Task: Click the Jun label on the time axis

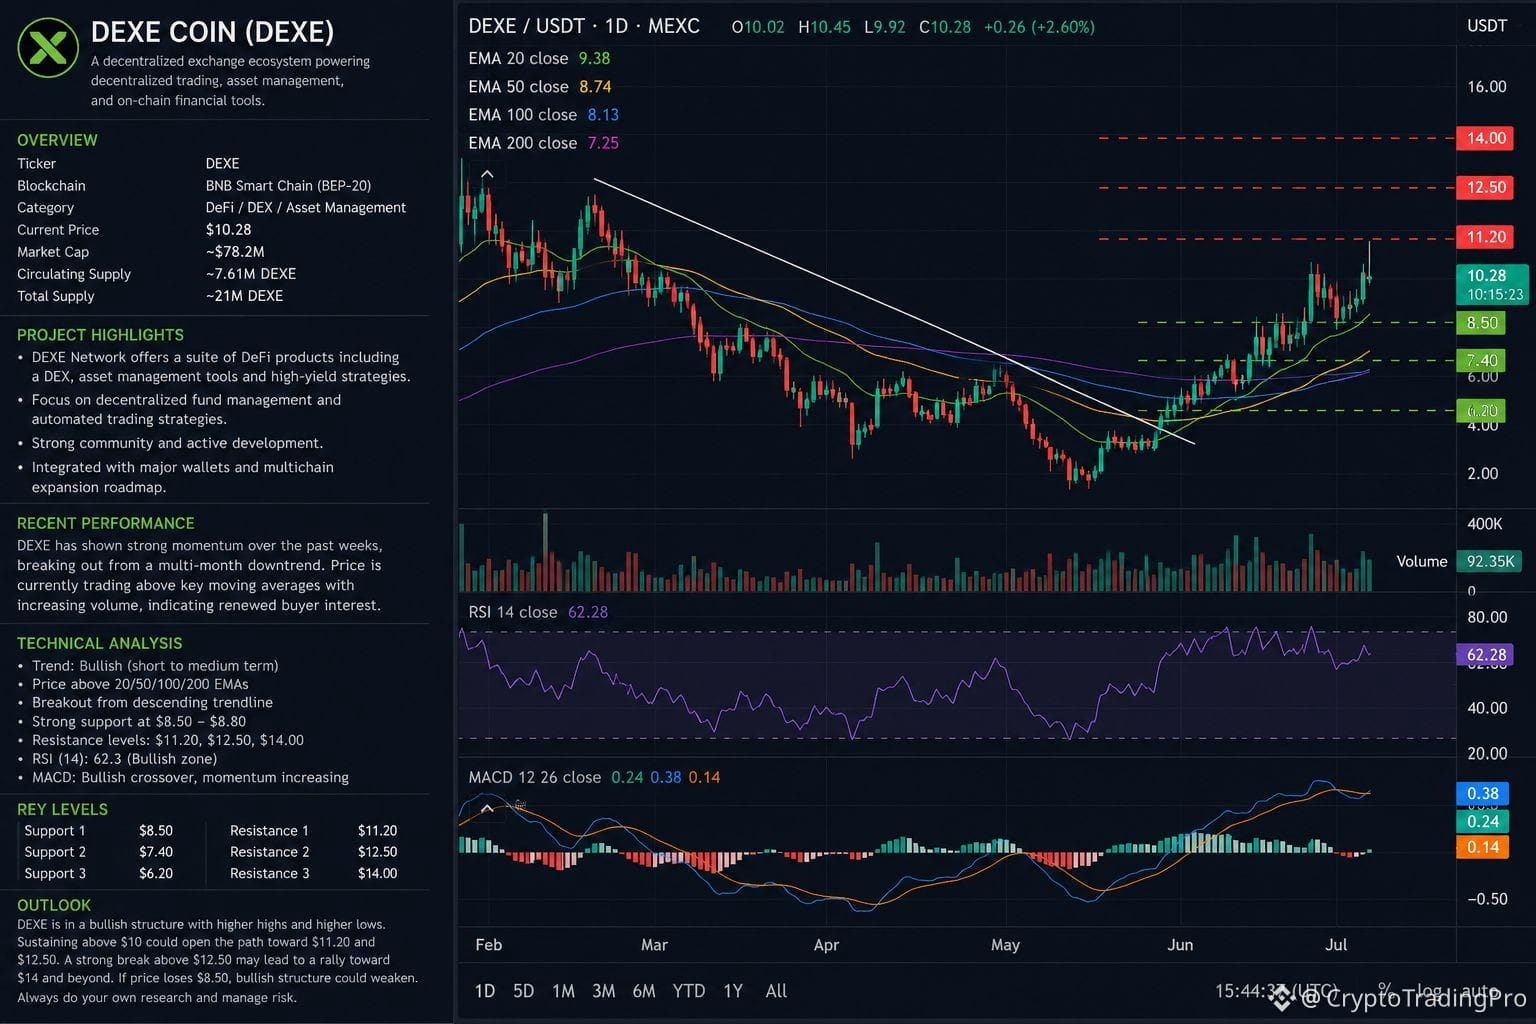Action: [x=1180, y=945]
